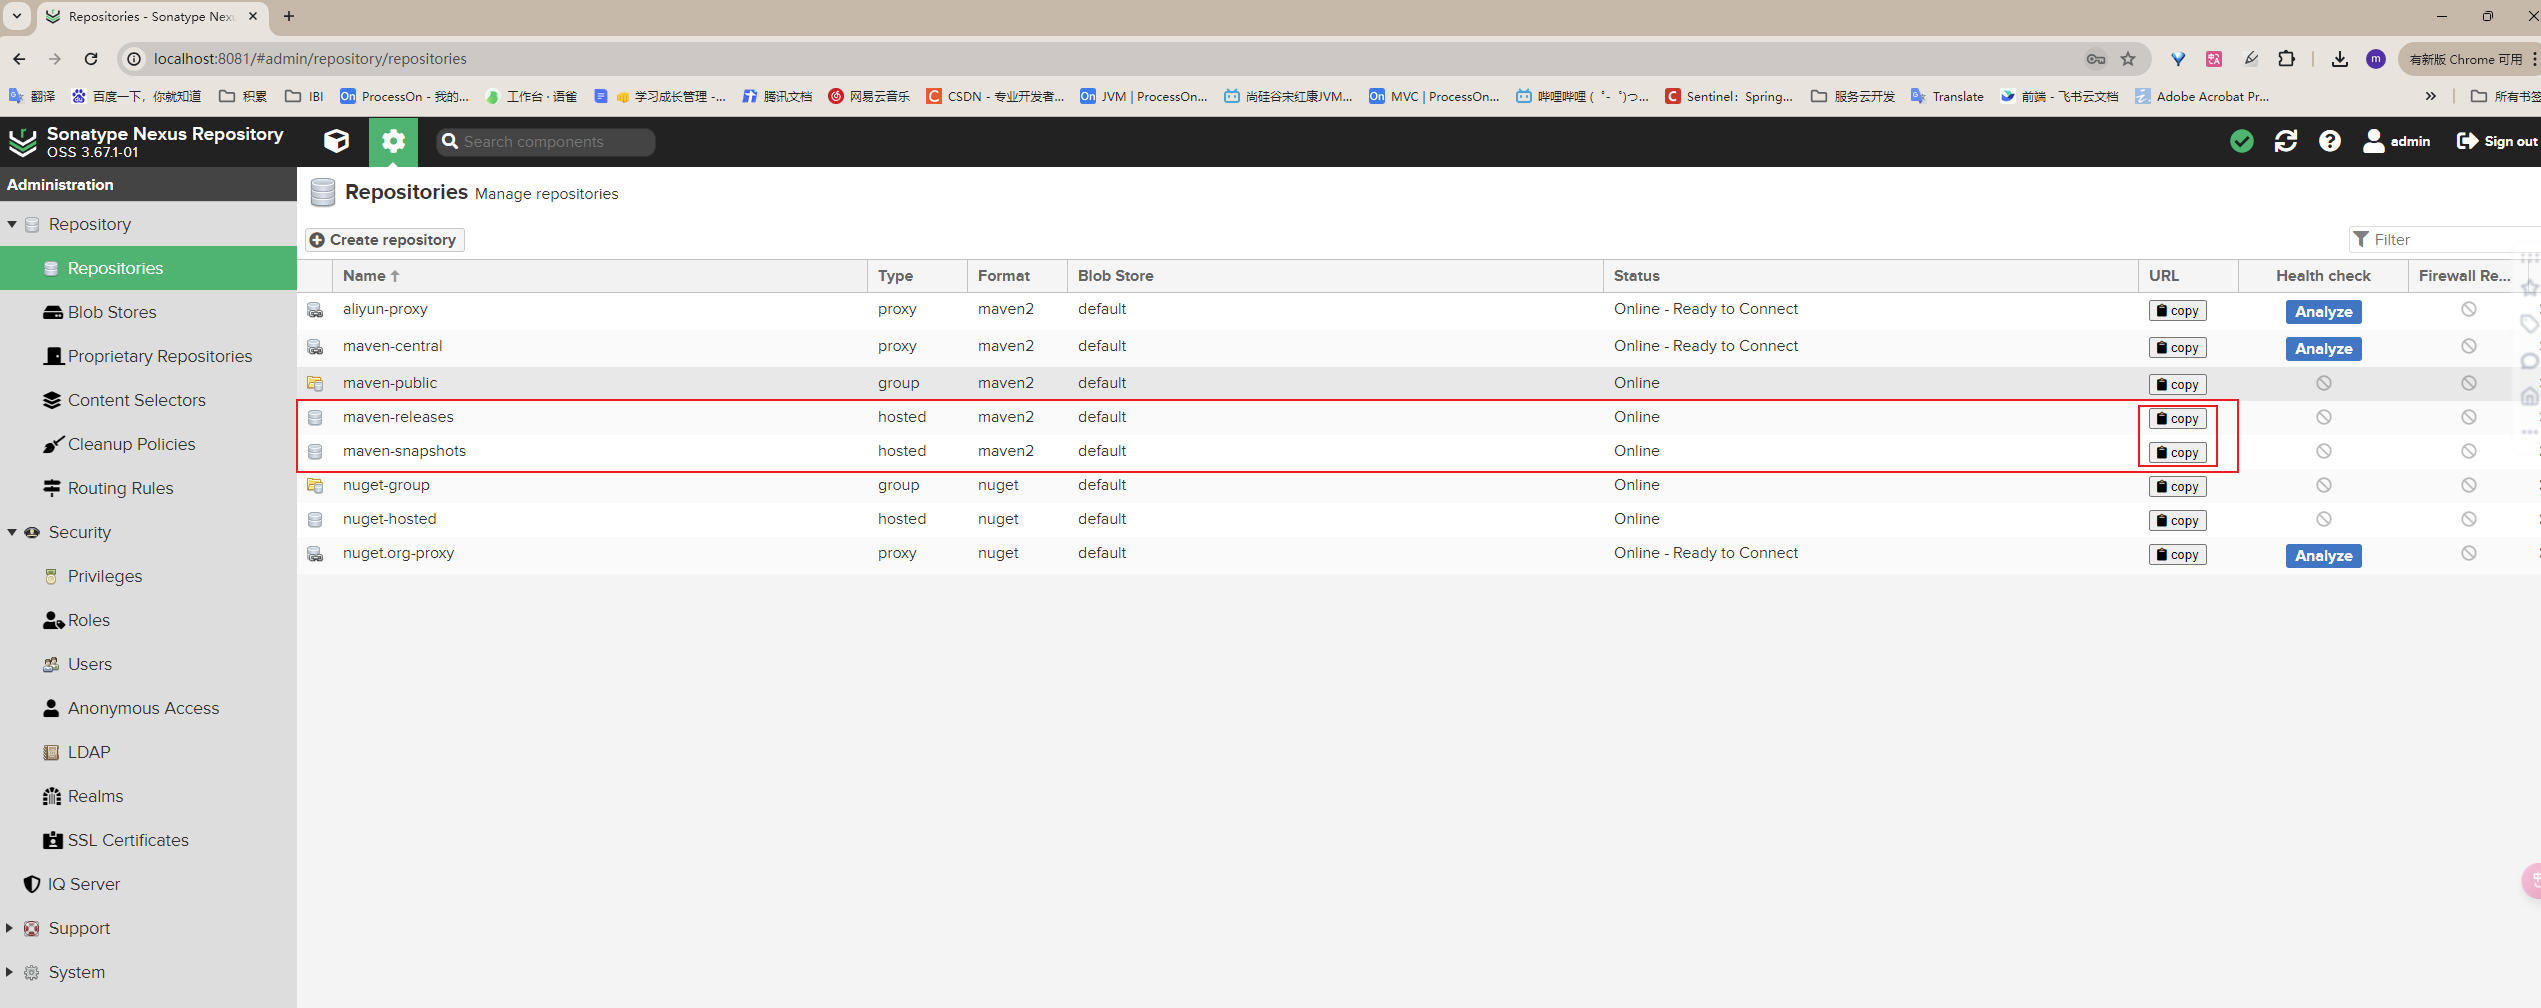Collapse the Security tree section

click(x=12, y=532)
